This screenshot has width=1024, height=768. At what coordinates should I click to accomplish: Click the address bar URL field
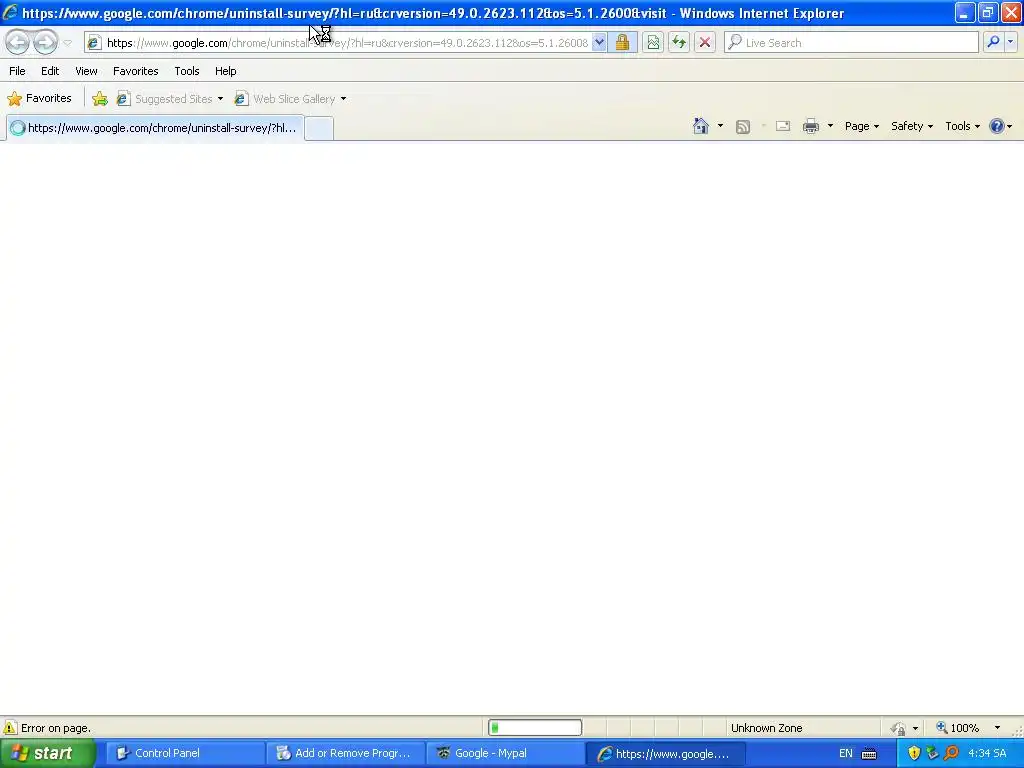(x=347, y=43)
